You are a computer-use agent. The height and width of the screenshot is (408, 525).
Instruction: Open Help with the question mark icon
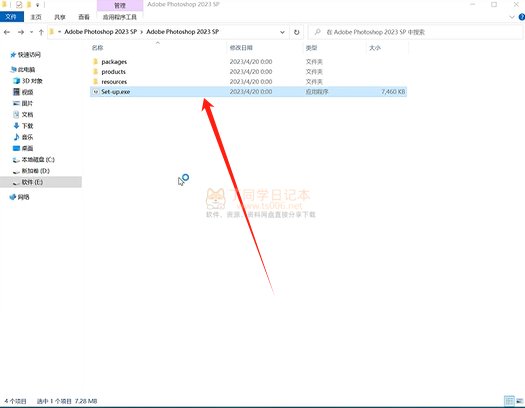[522, 17]
